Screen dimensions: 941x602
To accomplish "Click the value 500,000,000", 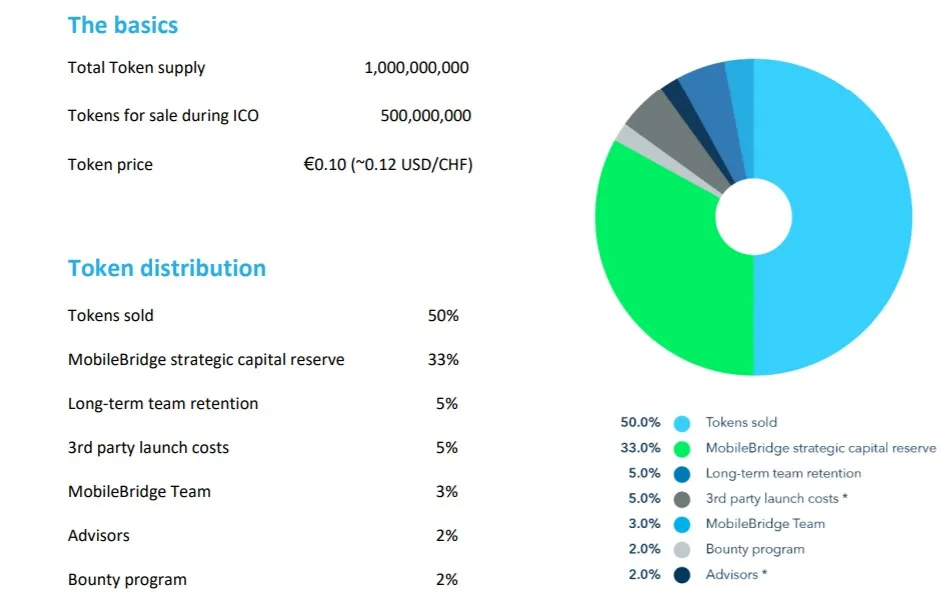I will tap(425, 115).
